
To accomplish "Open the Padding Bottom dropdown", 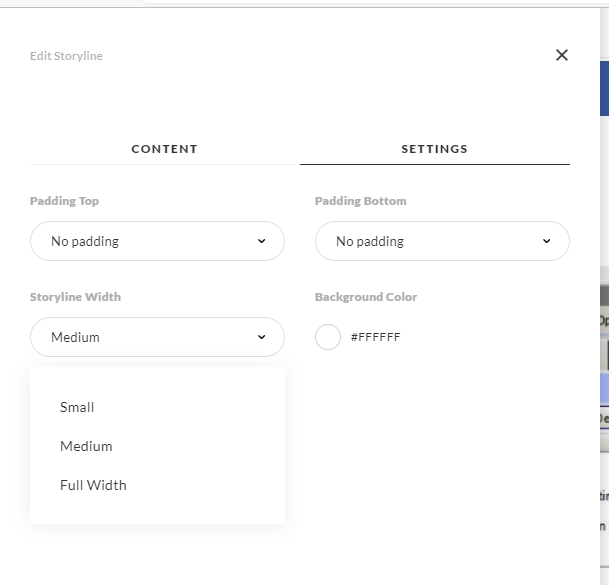I will point(442,241).
